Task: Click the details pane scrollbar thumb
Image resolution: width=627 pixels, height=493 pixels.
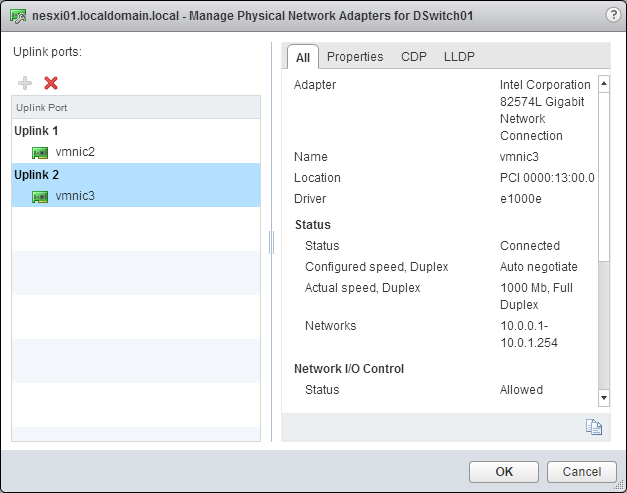Action: point(604,177)
